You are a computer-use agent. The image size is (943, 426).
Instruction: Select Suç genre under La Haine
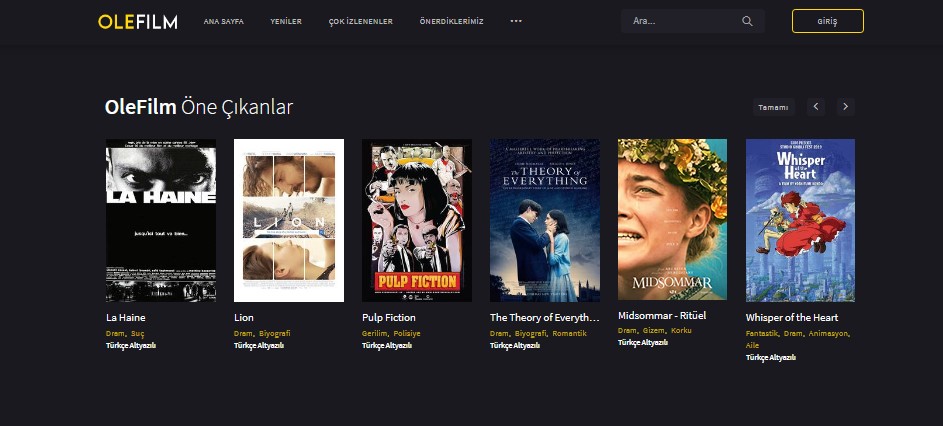coord(138,333)
